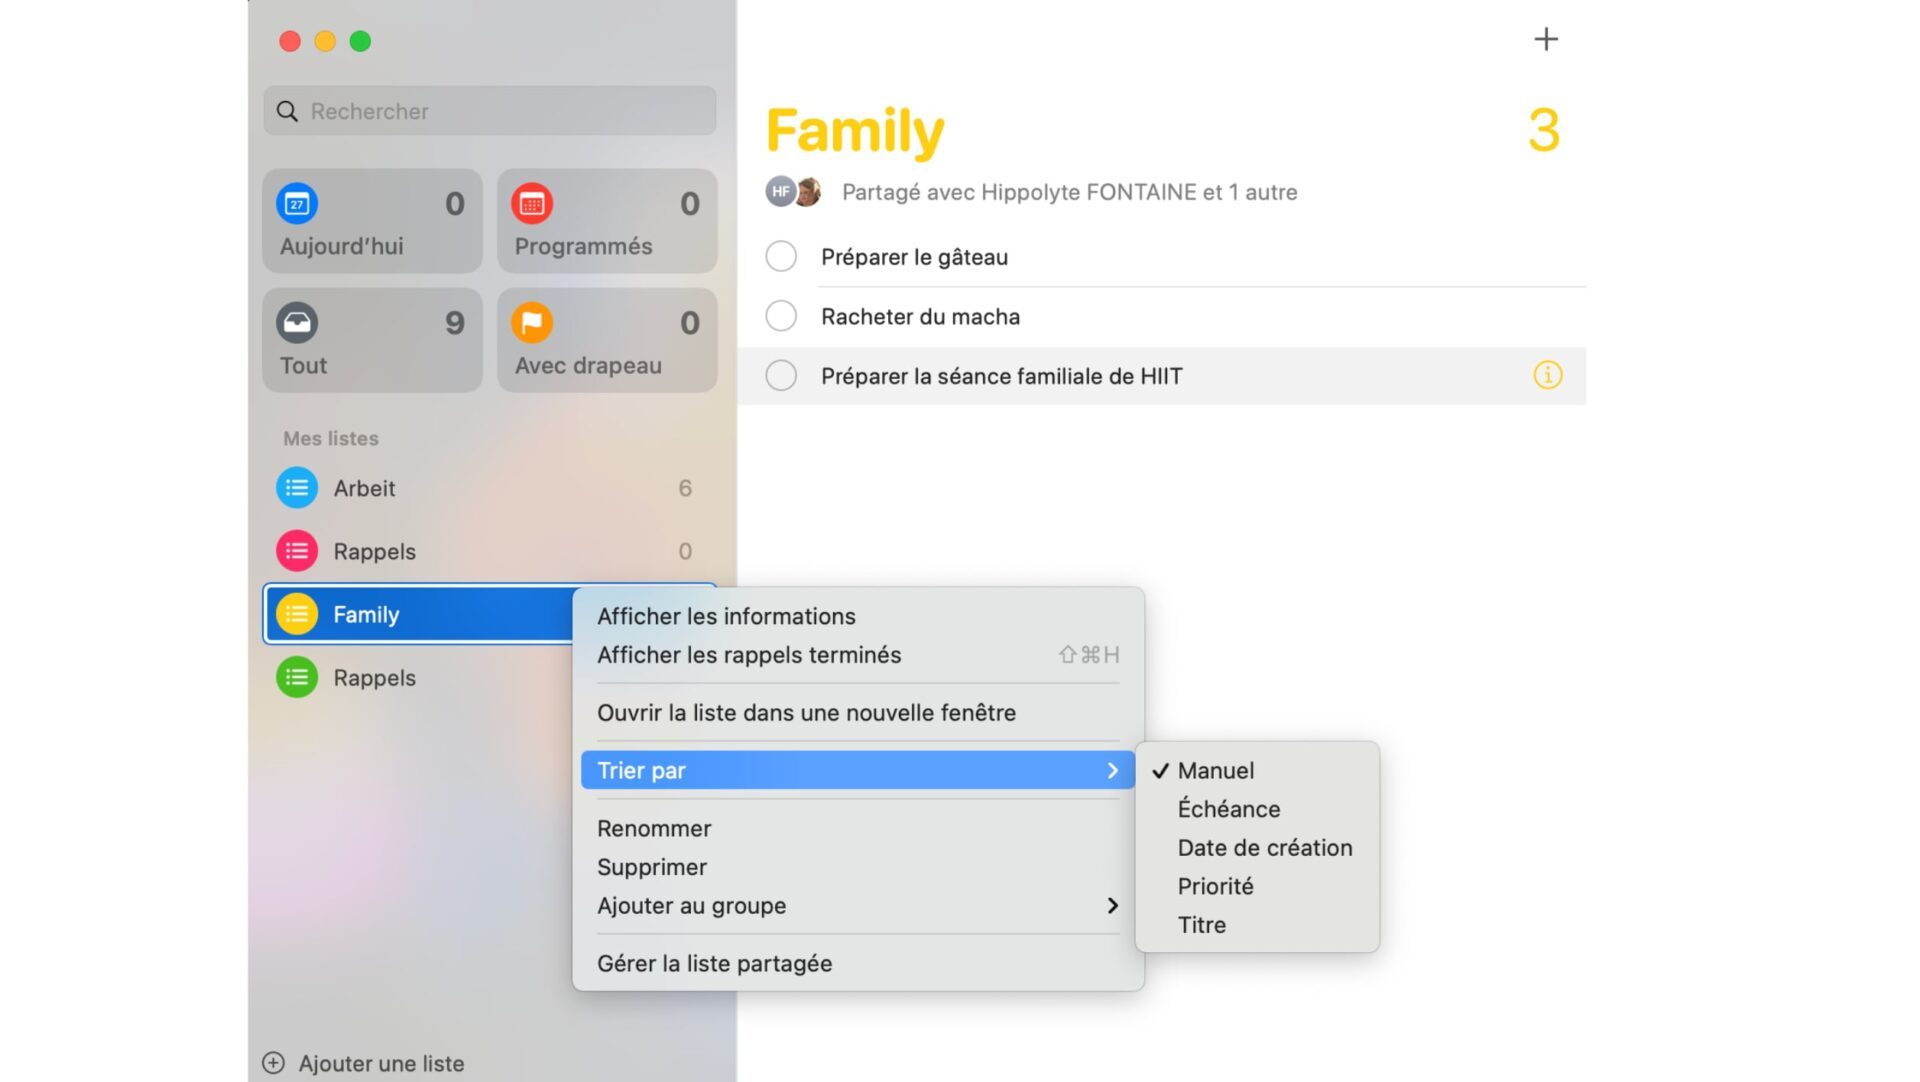Mark Racheter du macha as completed
Viewport: 1920px width, 1082px height.
point(781,316)
